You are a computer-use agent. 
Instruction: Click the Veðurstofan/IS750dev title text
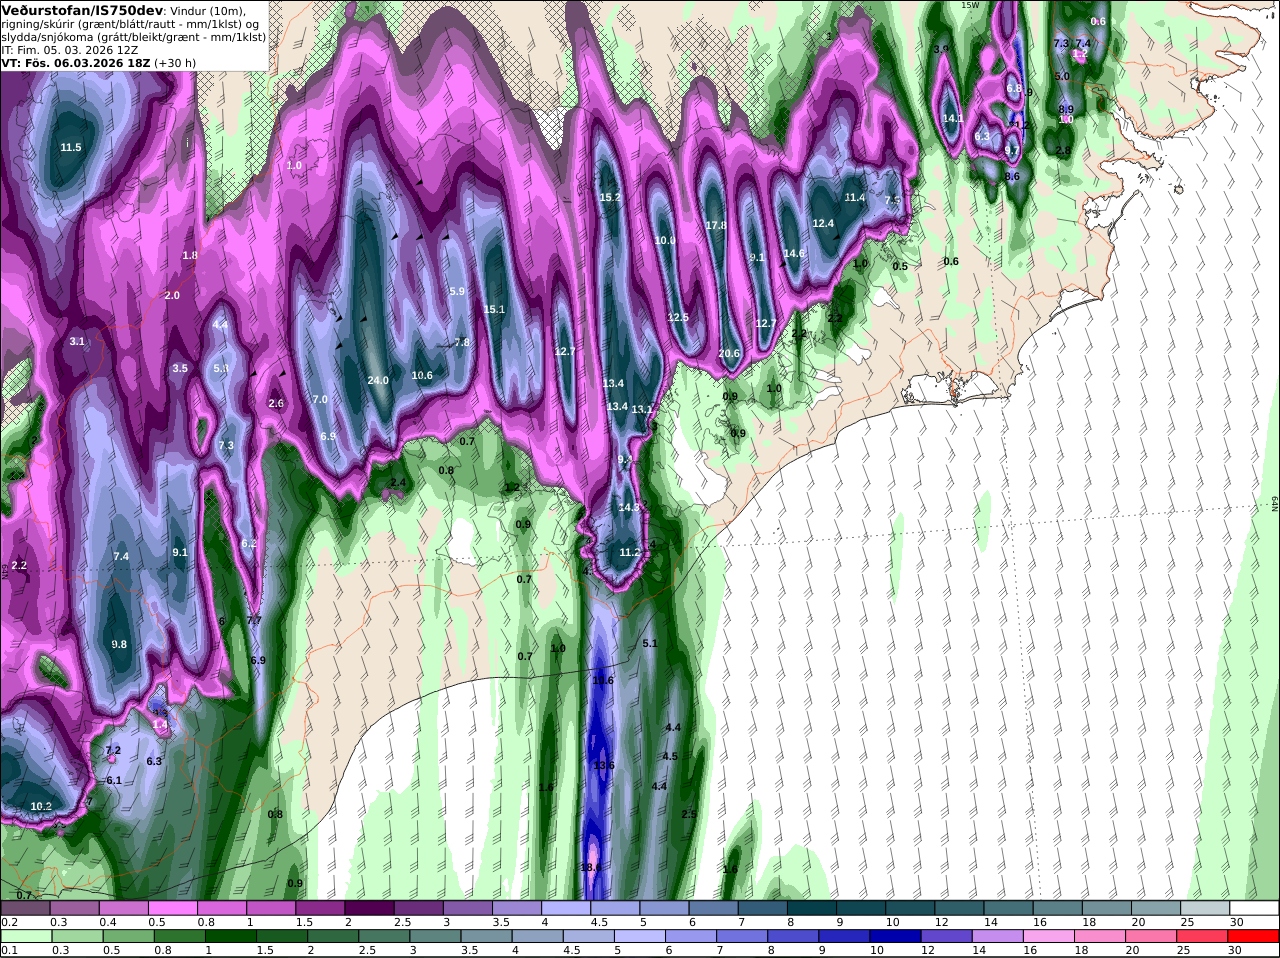coord(81,10)
